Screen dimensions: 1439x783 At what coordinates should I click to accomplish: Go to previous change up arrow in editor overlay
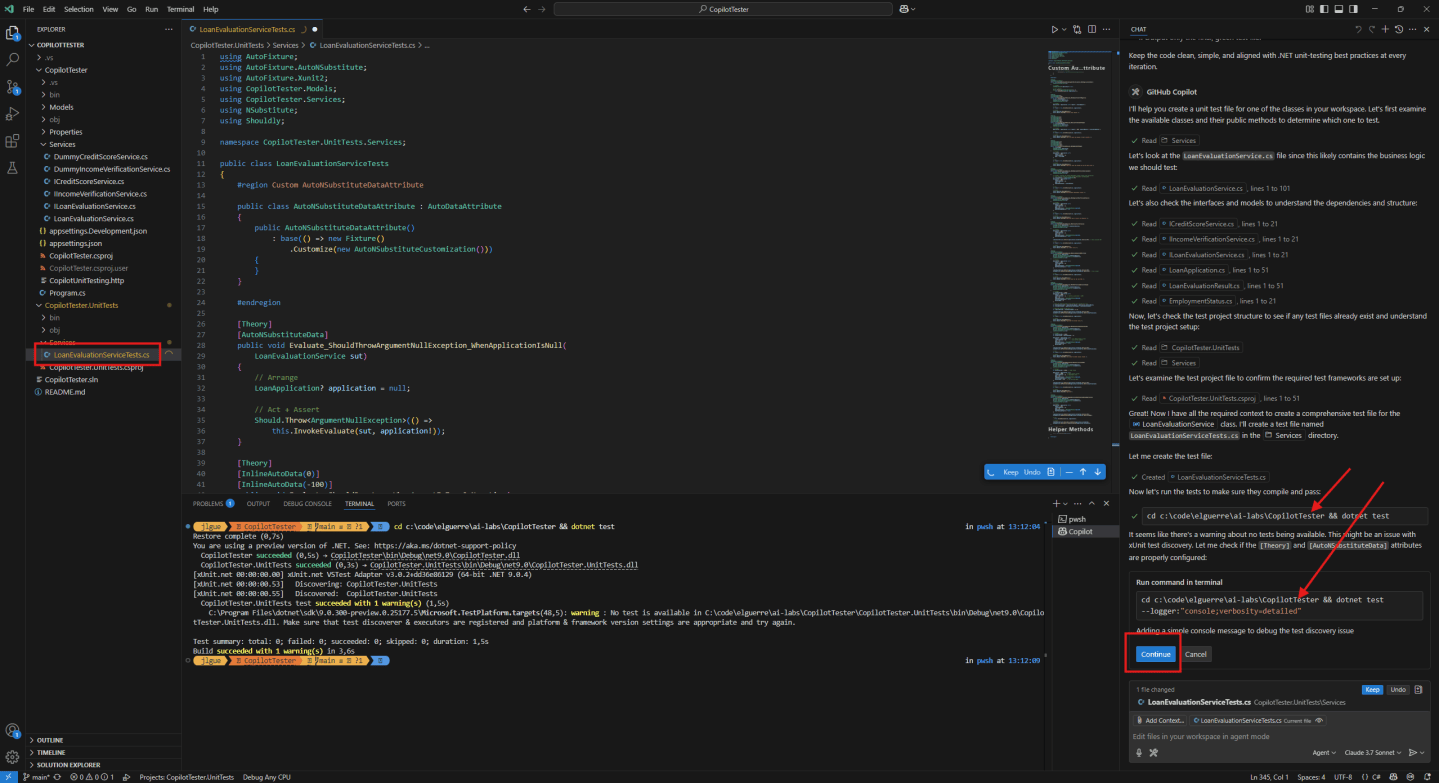(x=1083, y=472)
